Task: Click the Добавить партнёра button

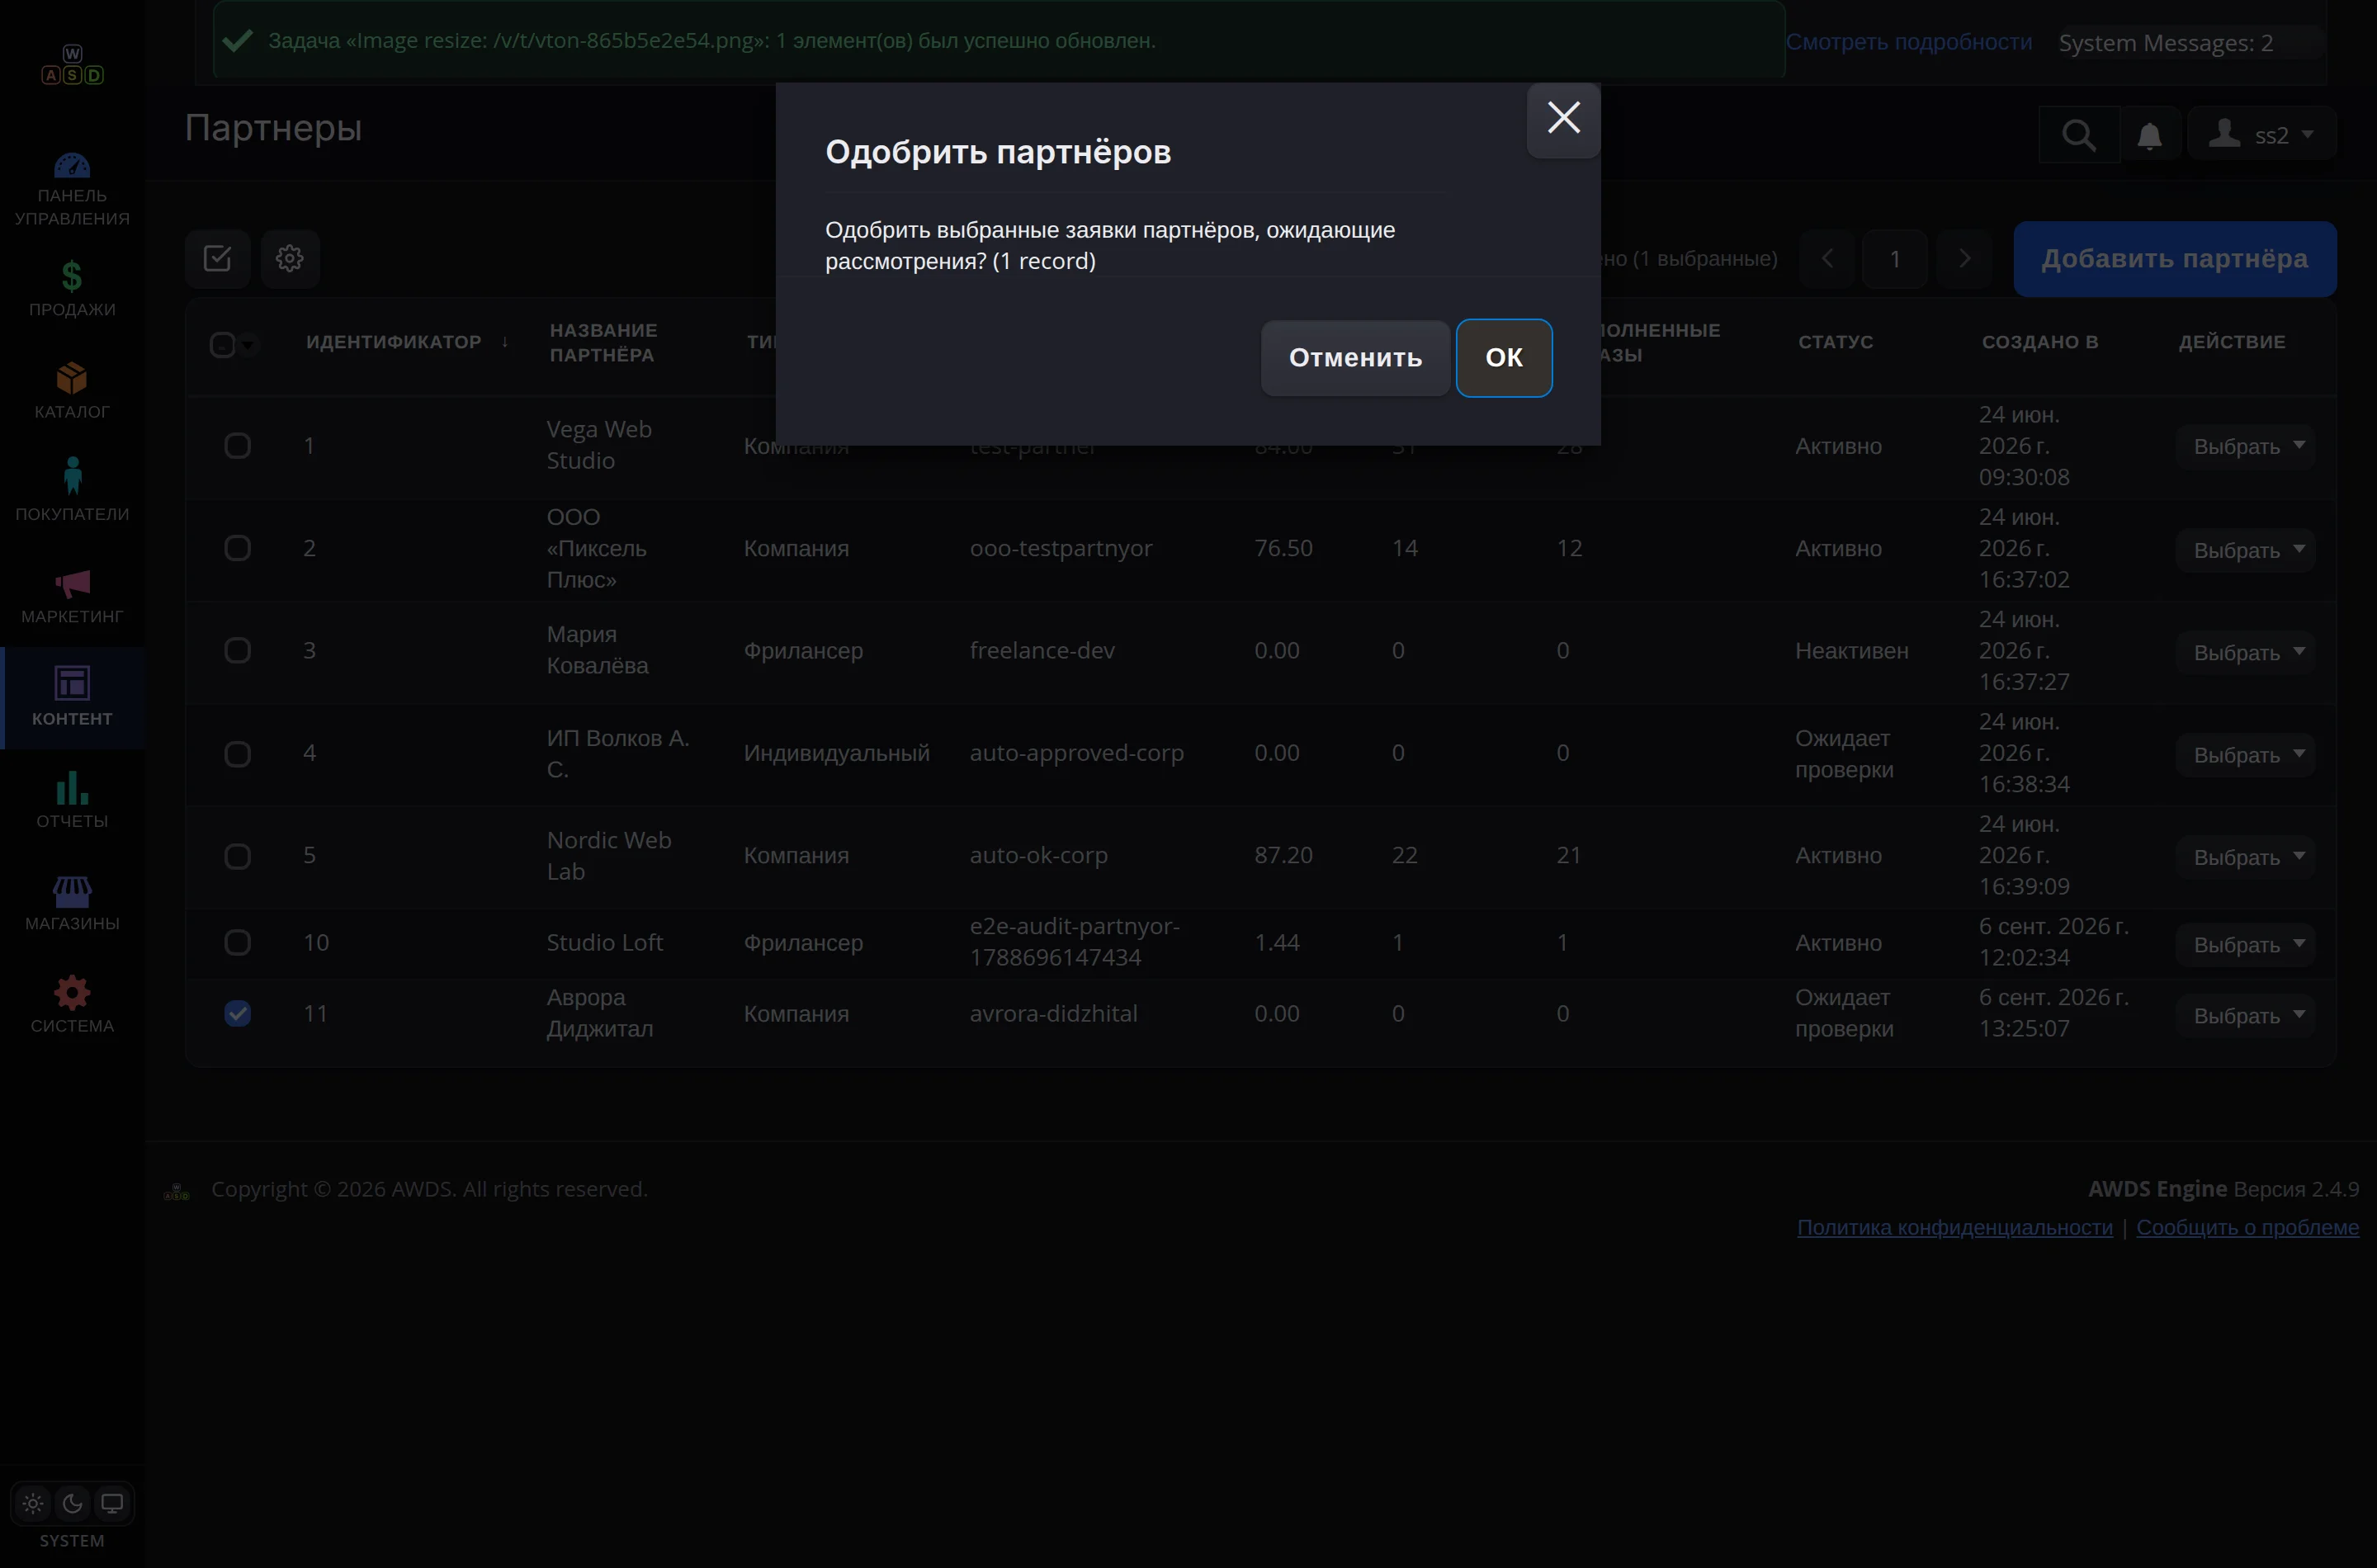Action: coord(2175,259)
